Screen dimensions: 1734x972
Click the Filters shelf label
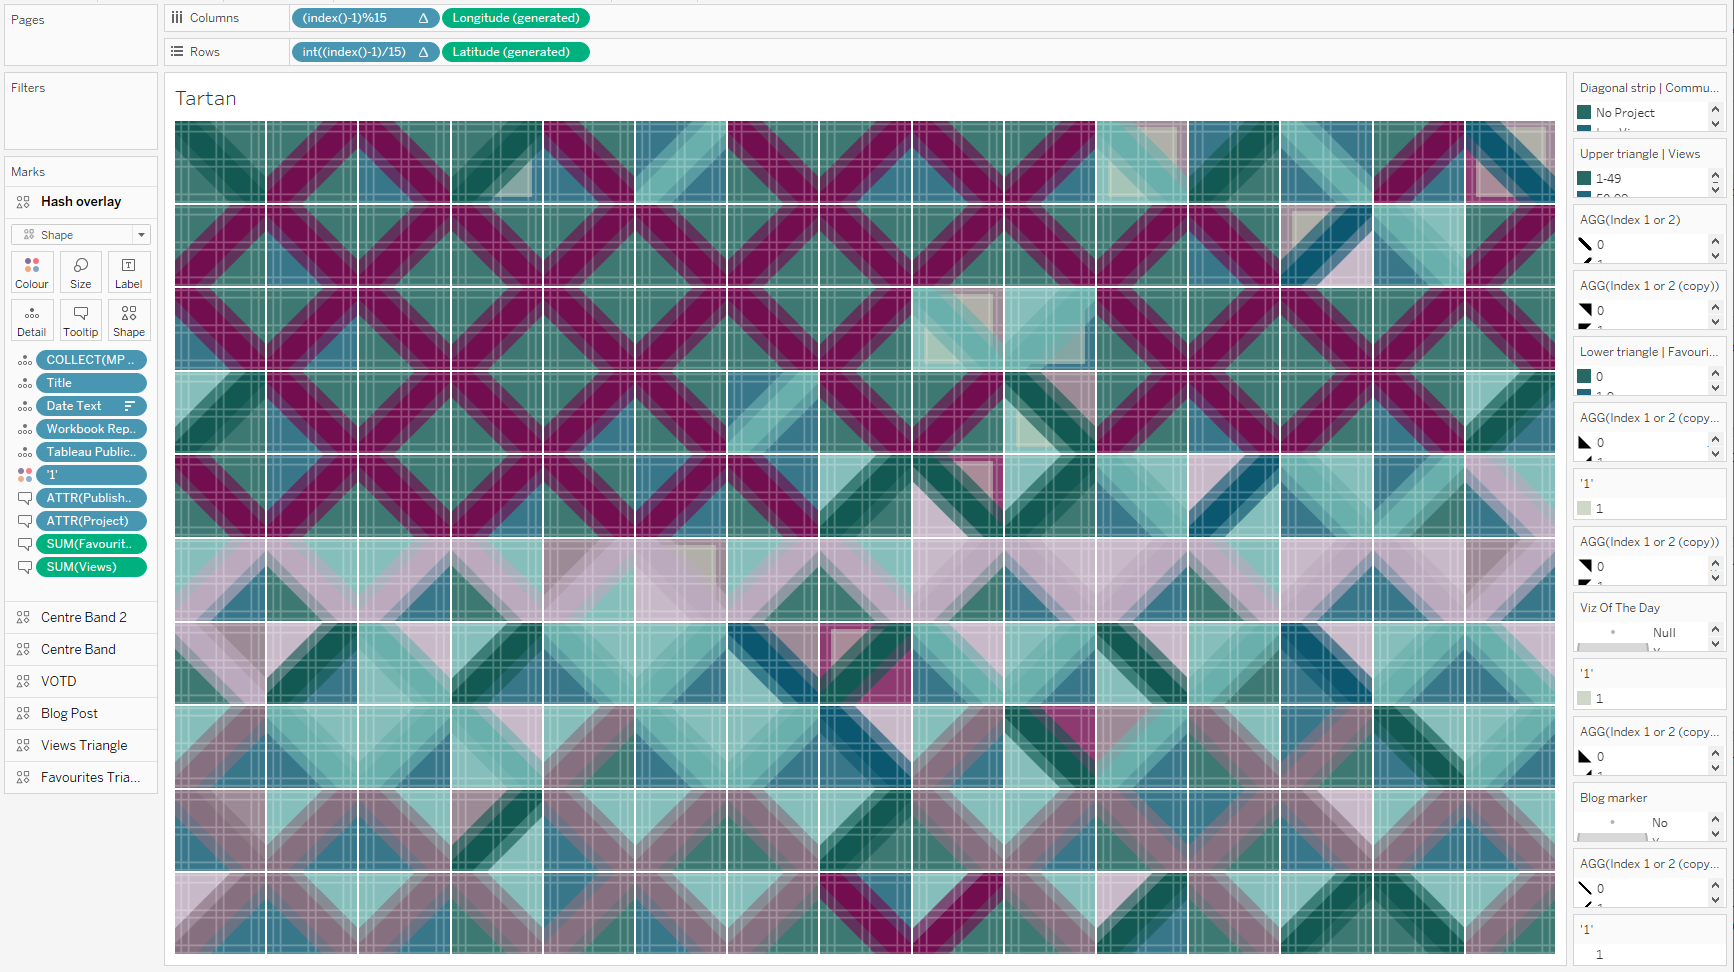coord(28,88)
